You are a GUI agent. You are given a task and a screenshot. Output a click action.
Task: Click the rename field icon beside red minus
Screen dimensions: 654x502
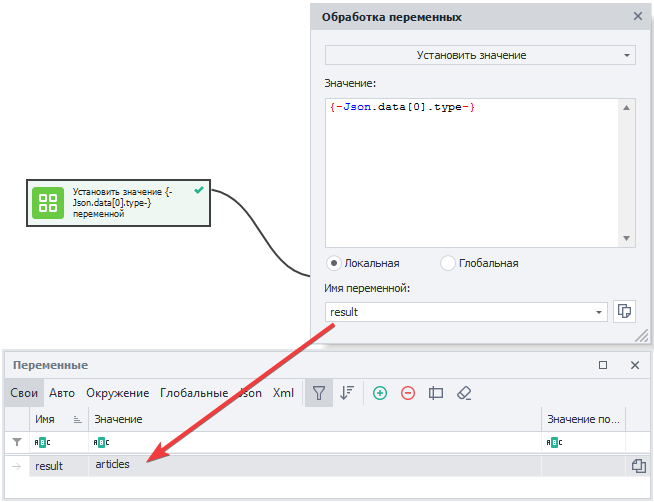435,393
